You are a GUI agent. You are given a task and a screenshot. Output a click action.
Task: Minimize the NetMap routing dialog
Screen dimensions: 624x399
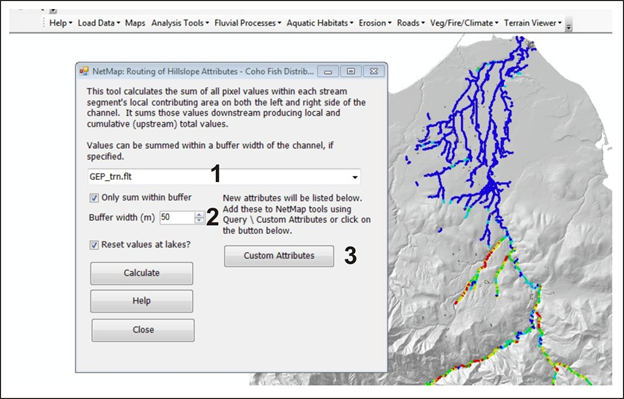[328, 72]
